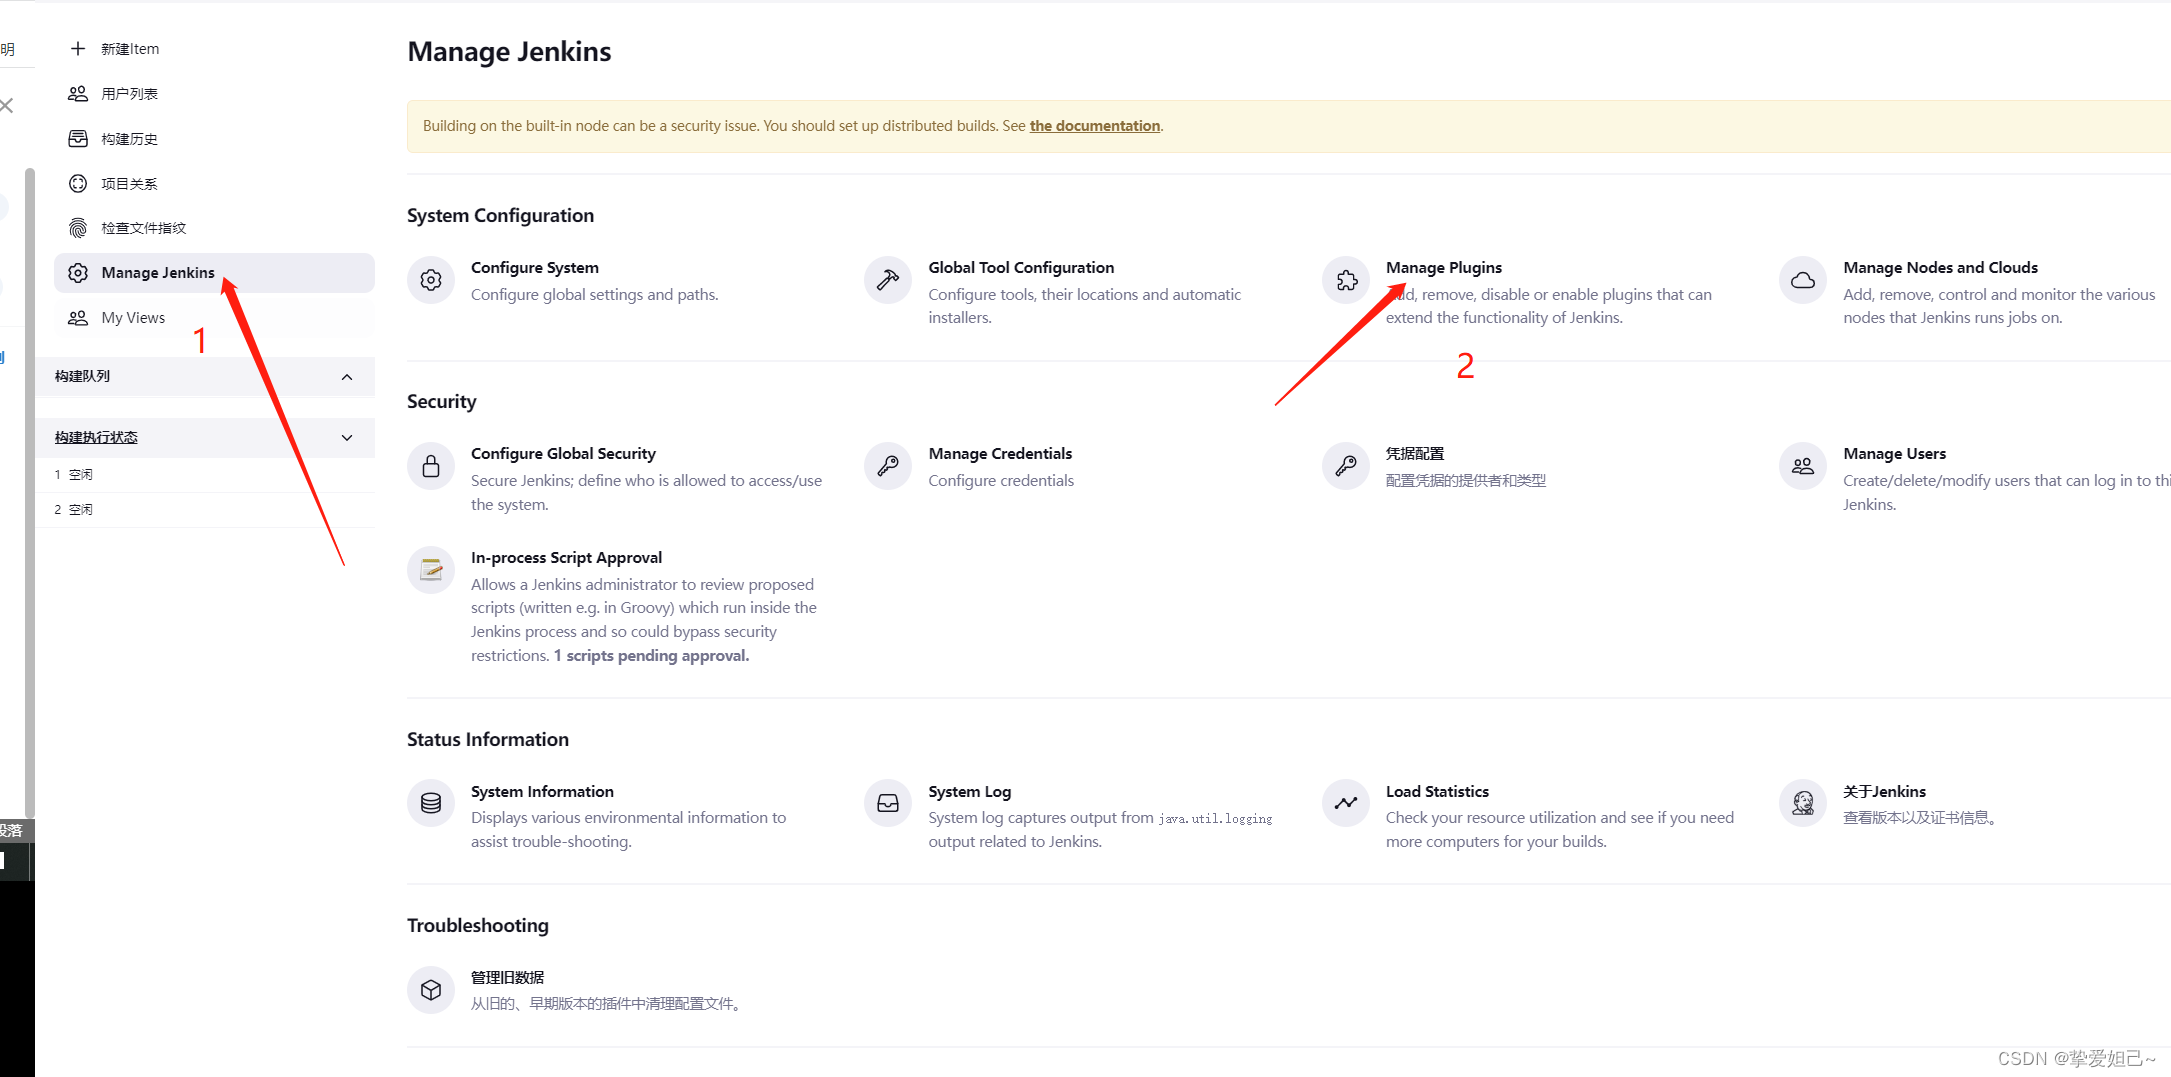Click the 检查文件指纹 fingerprint icon

pos(78,228)
